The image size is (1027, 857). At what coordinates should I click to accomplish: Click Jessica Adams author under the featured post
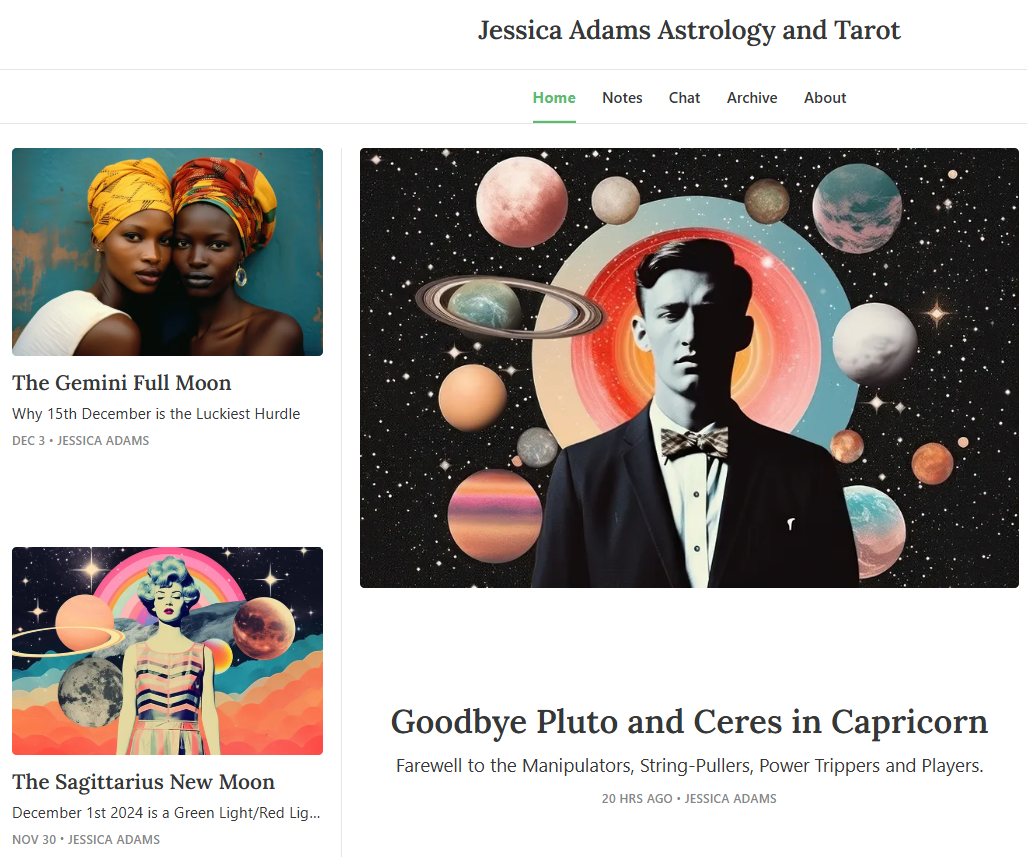pyautogui.click(x=730, y=799)
